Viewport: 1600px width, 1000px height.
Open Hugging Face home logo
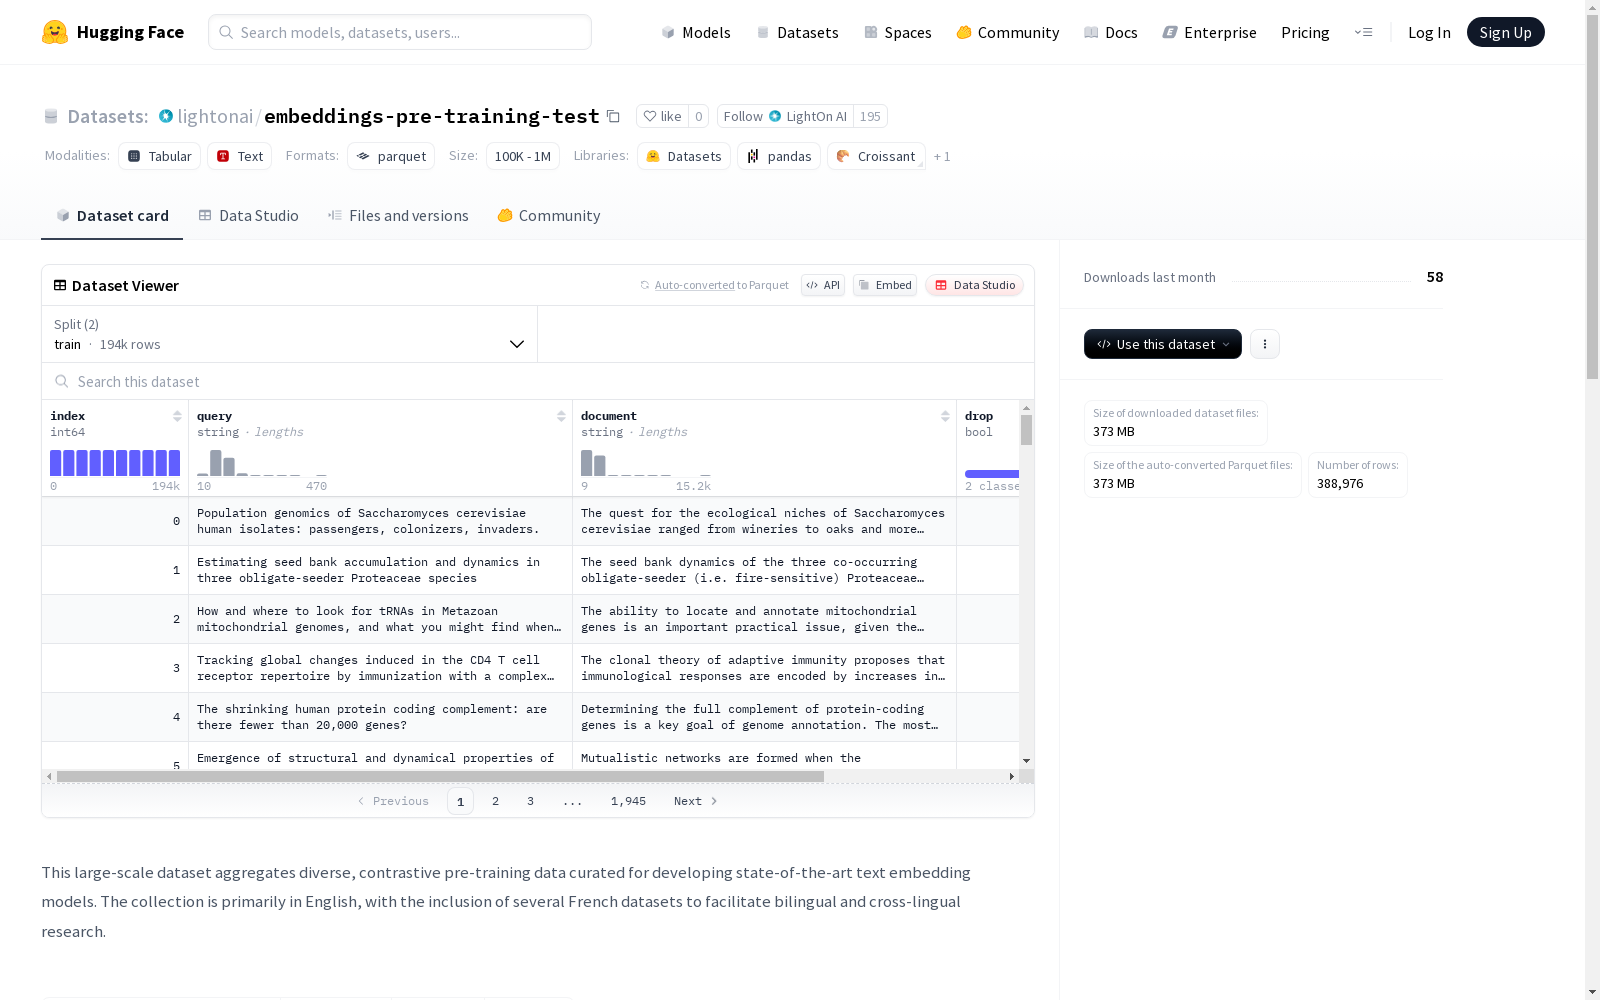[113, 32]
